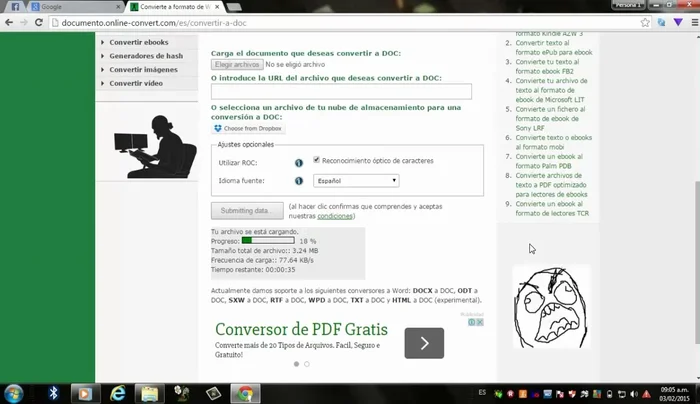Open the Español source language dropdown
Viewport: 700px width, 404px height.
(x=356, y=181)
